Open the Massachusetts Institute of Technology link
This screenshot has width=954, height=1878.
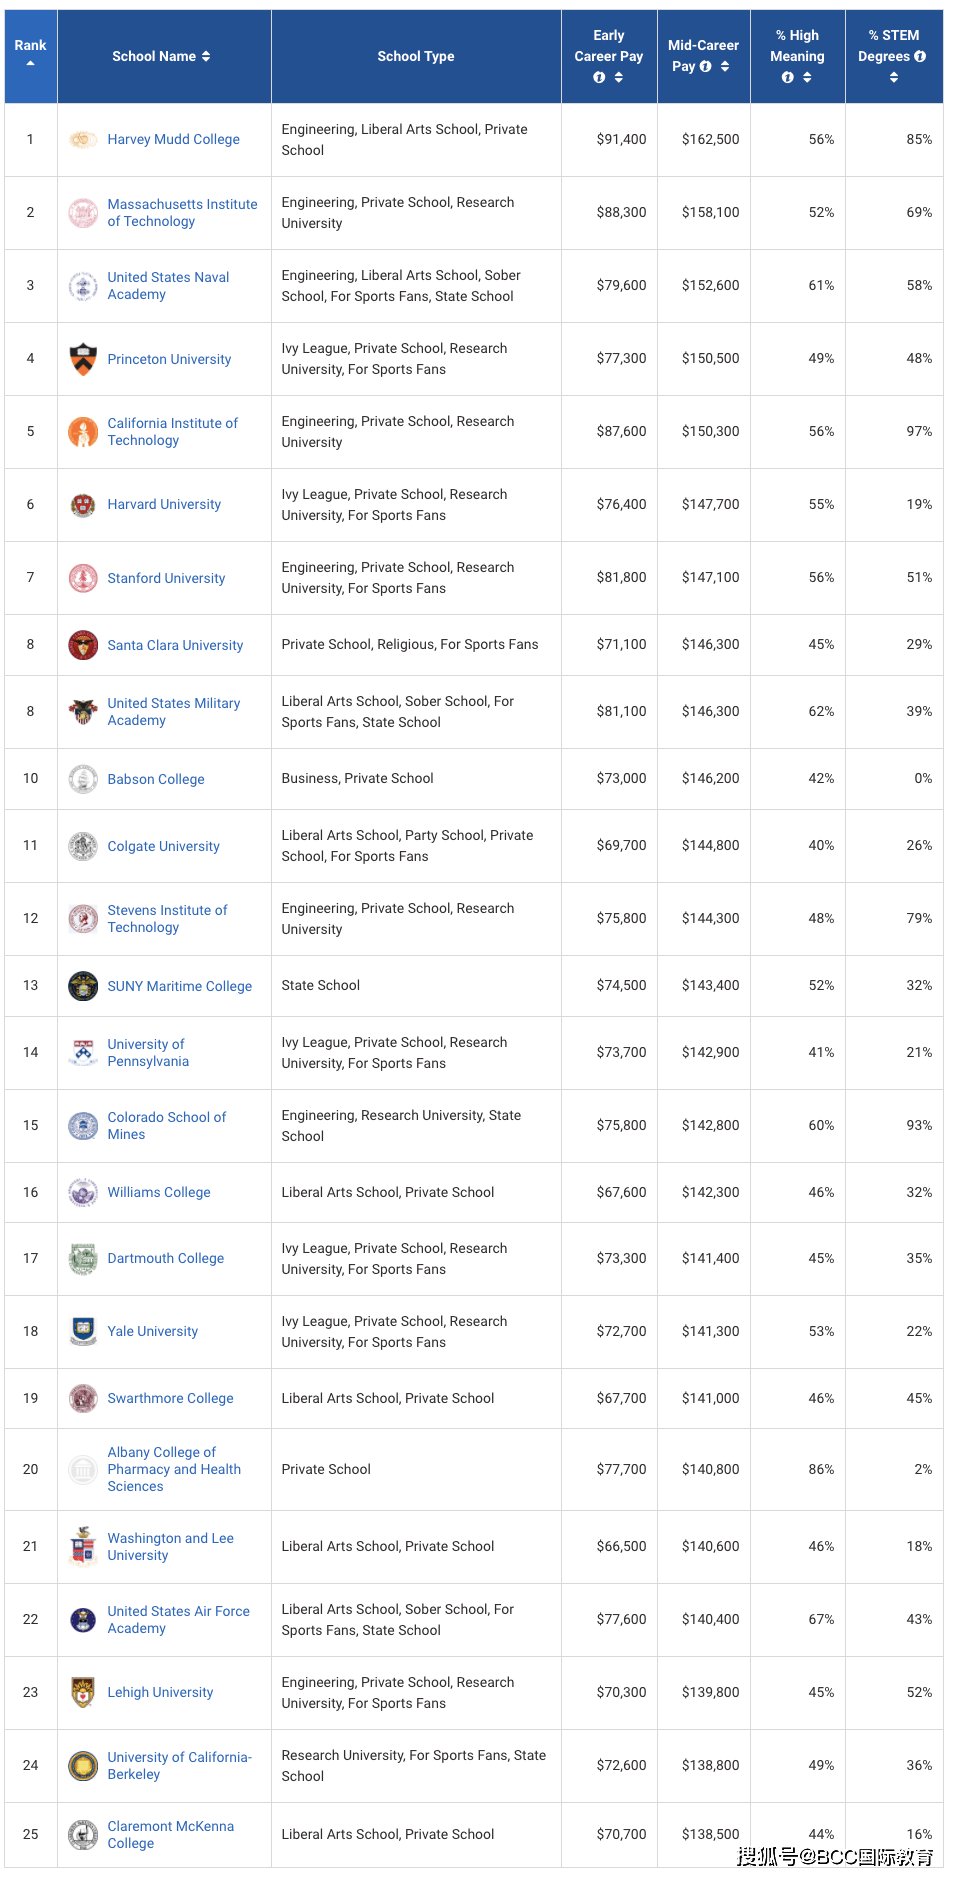(182, 213)
